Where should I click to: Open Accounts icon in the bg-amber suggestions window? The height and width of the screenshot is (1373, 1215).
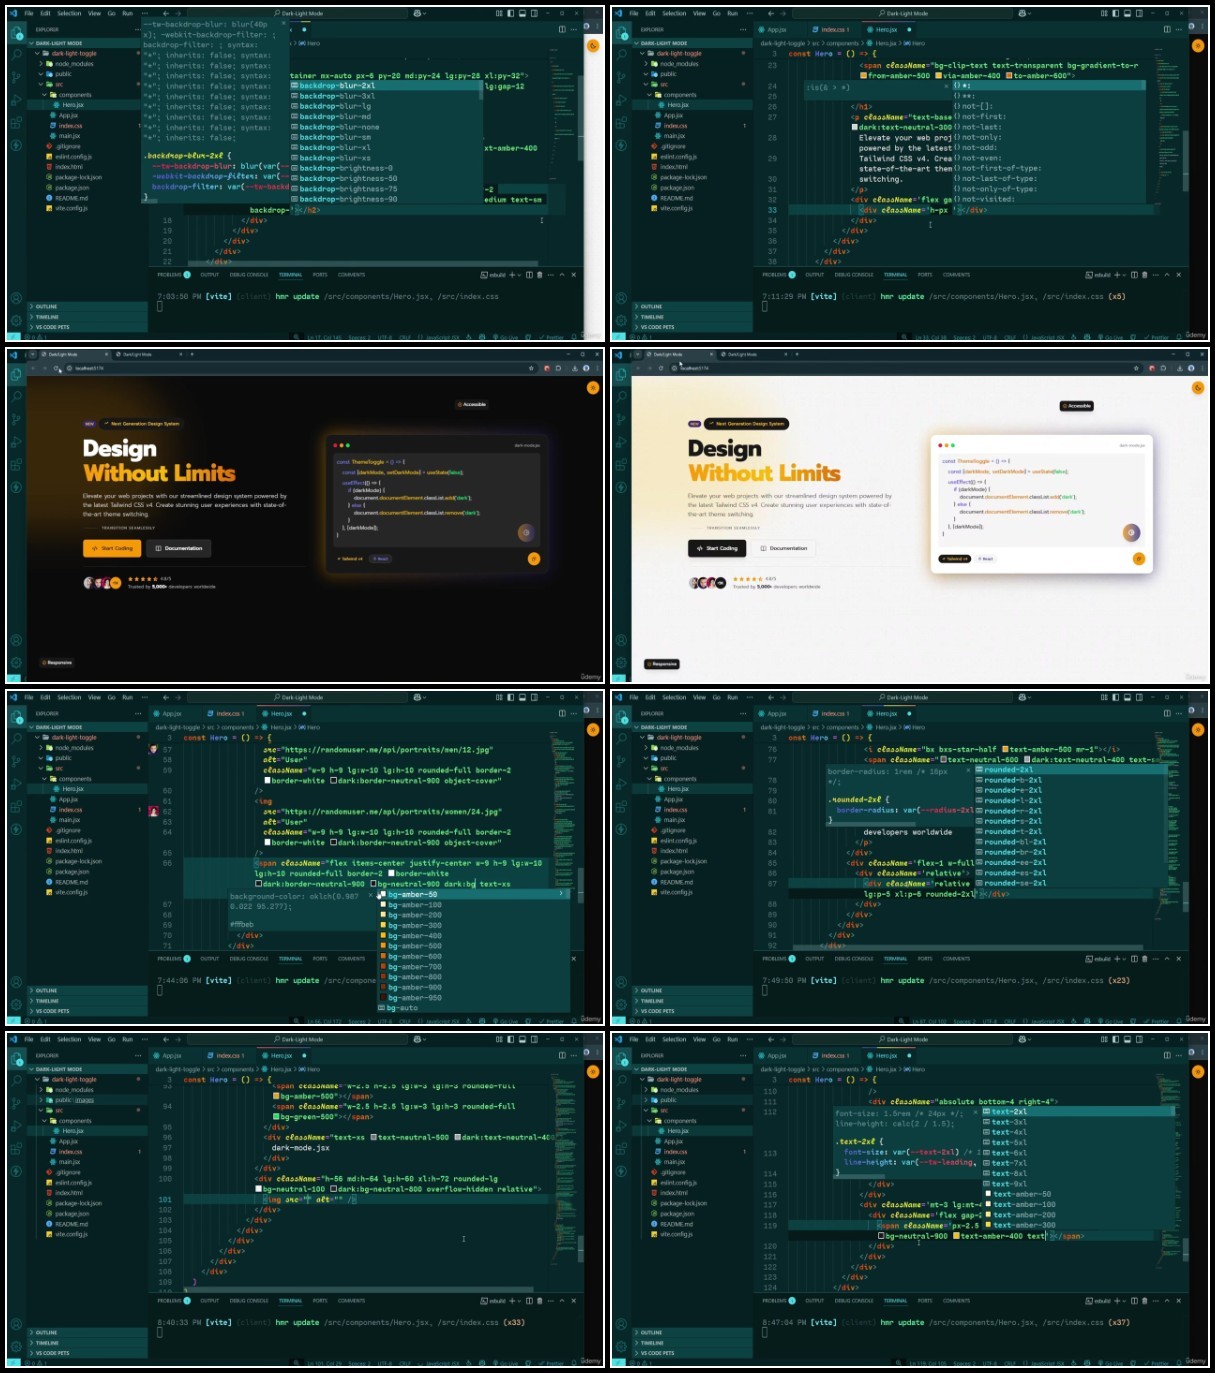coord(15,981)
